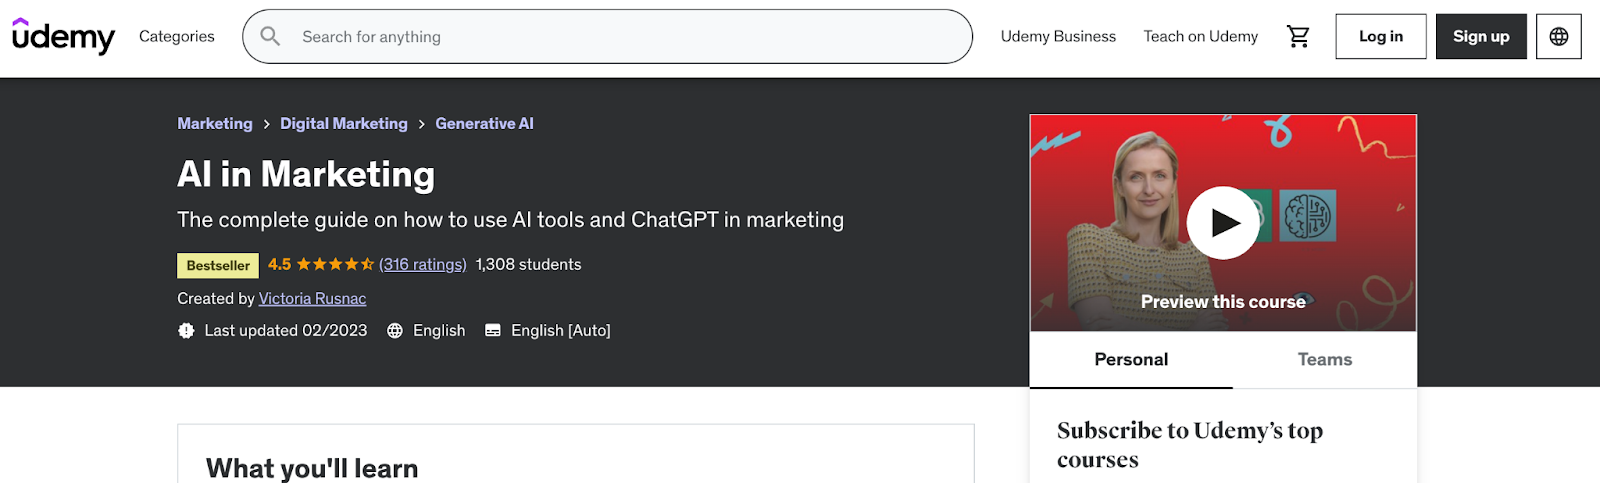
Task: Click the course language globe icon
Action: tap(395, 331)
